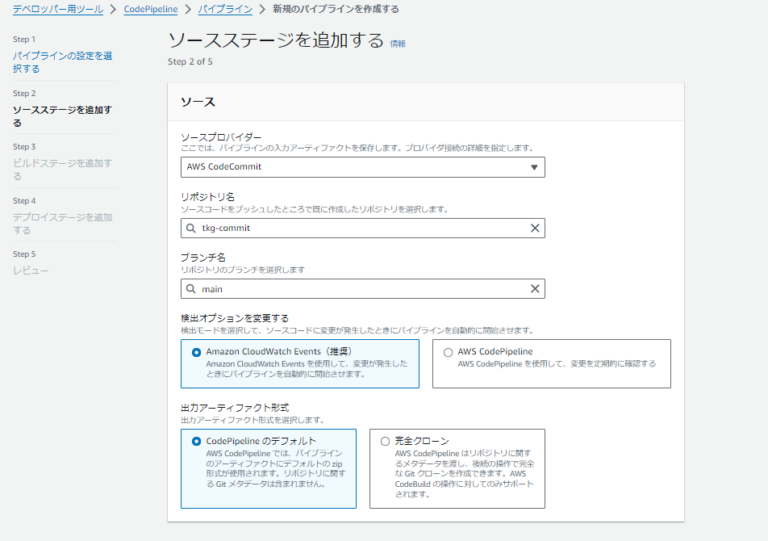The image size is (768, 541).
Task: Click the breadcrumb chevron after デベロッパー用ツール
Action: (x=113, y=9)
